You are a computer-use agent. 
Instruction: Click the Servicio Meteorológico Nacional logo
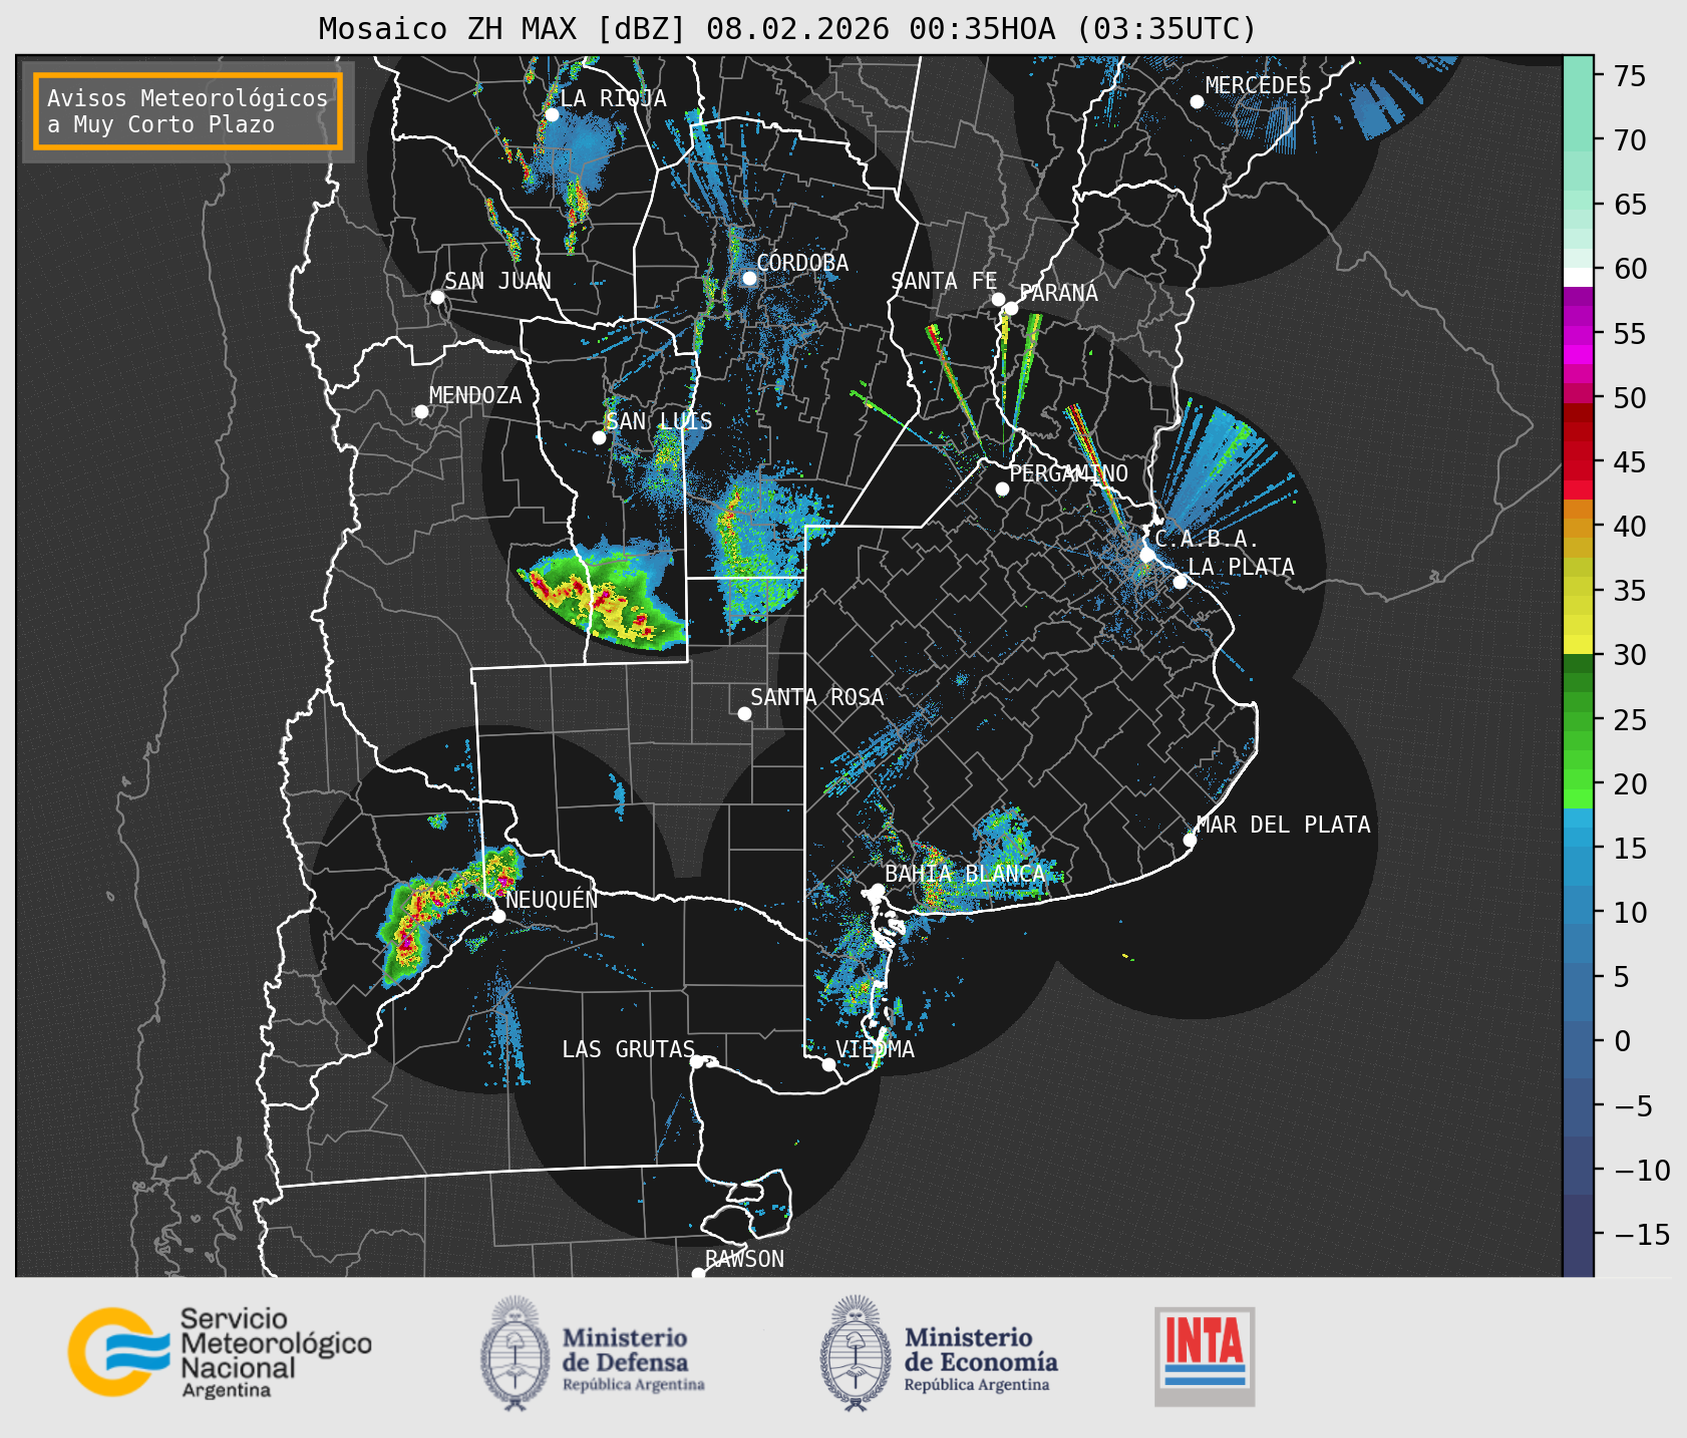(219, 1352)
